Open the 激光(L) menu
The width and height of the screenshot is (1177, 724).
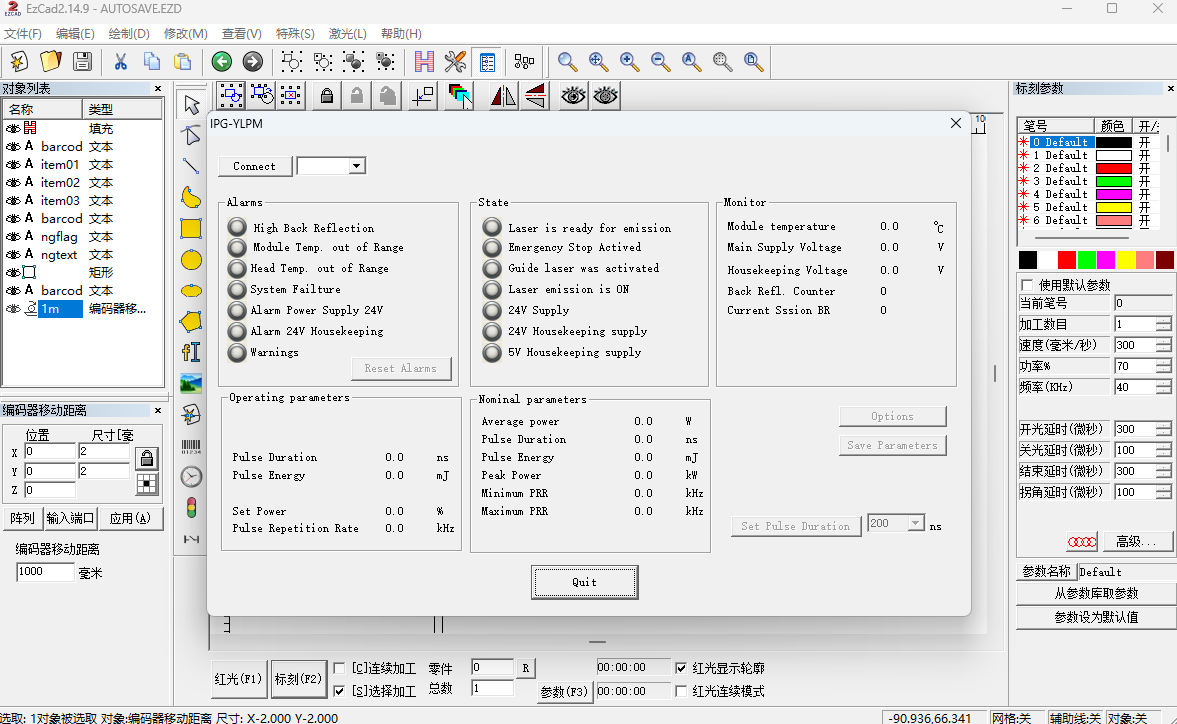[348, 34]
